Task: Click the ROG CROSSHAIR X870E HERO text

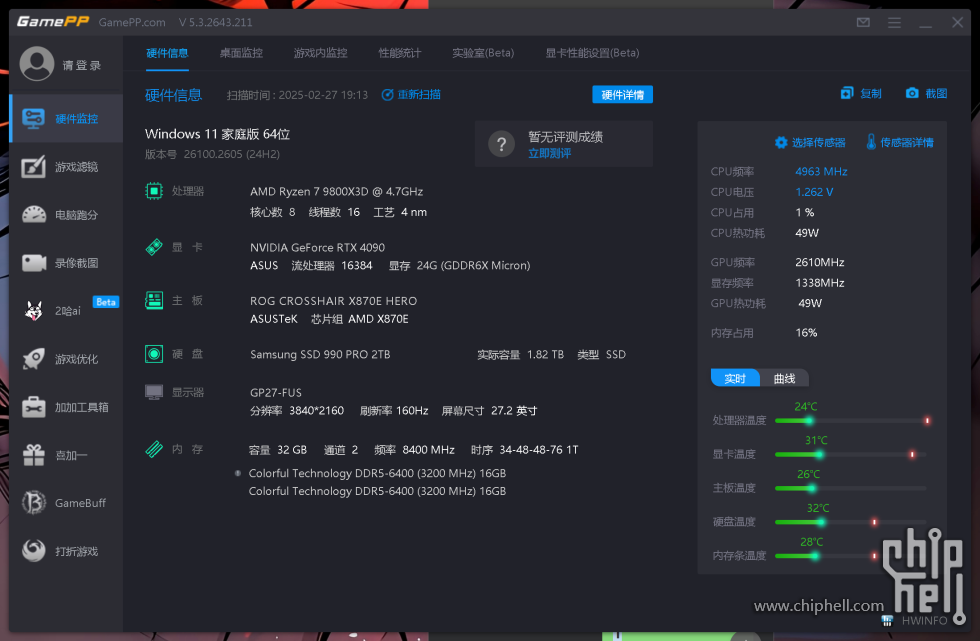Action: [x=333, y=301]
